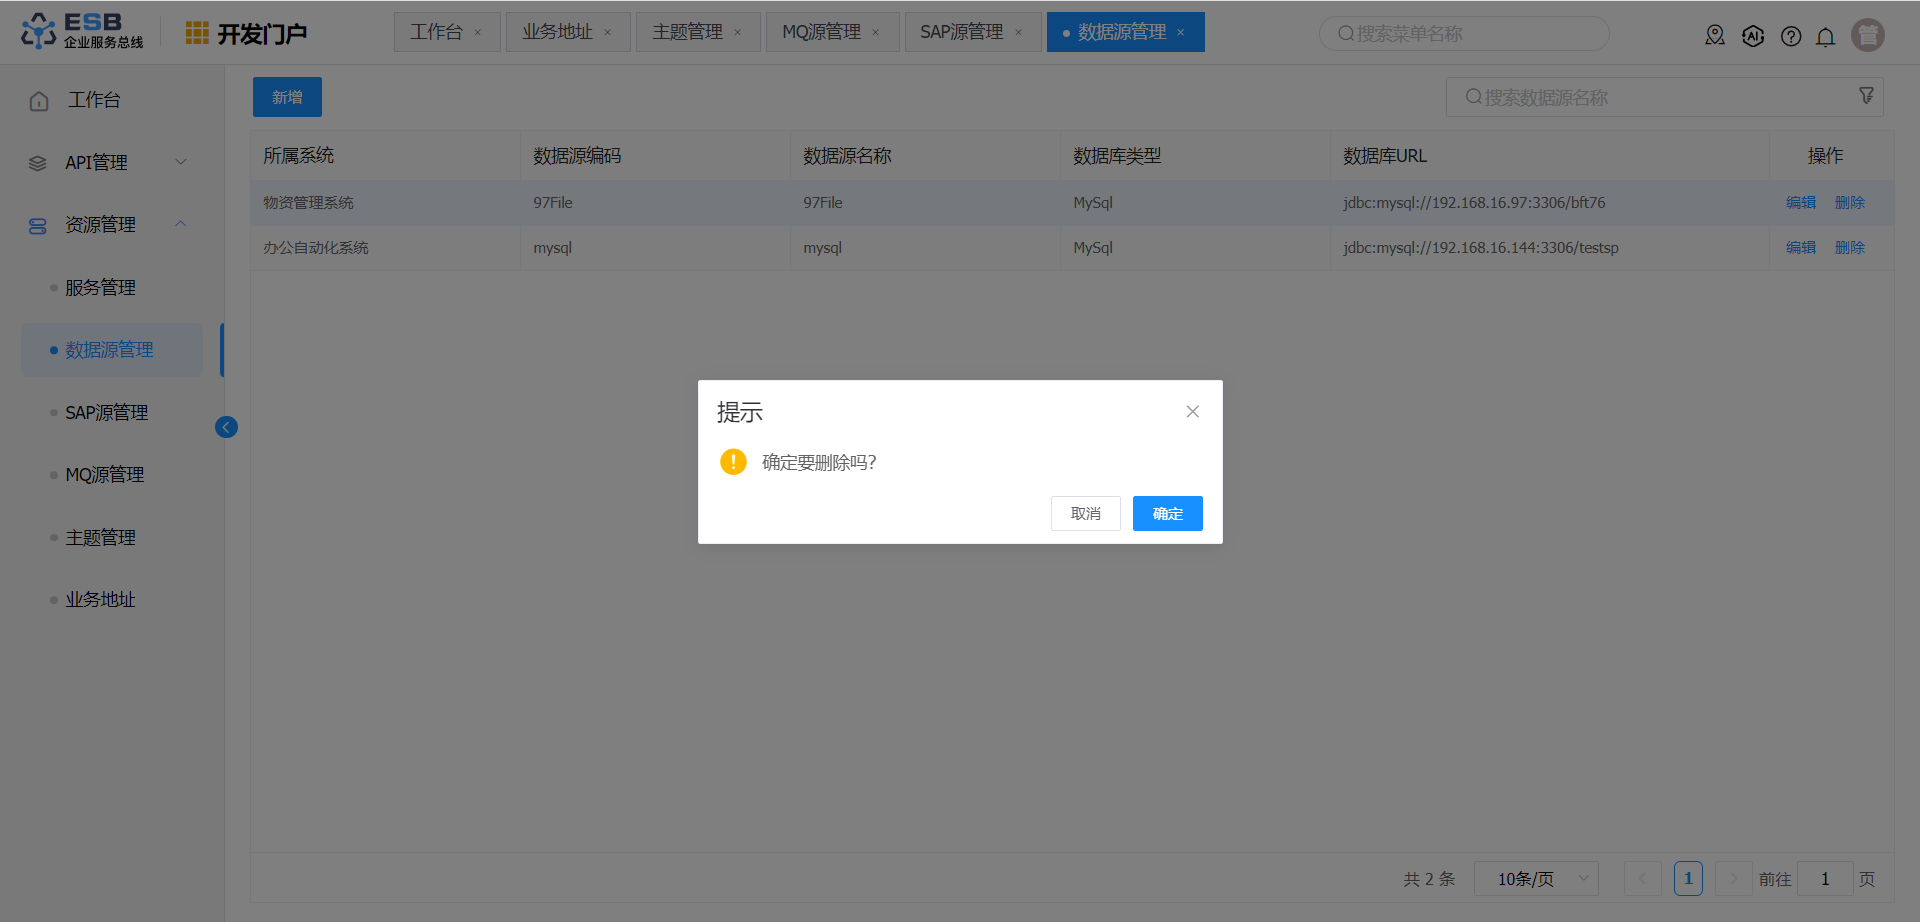Viewport: 1920px width, 922px height.
Task: Select page 1 in pagination
Action: (x=1688, y=879)
